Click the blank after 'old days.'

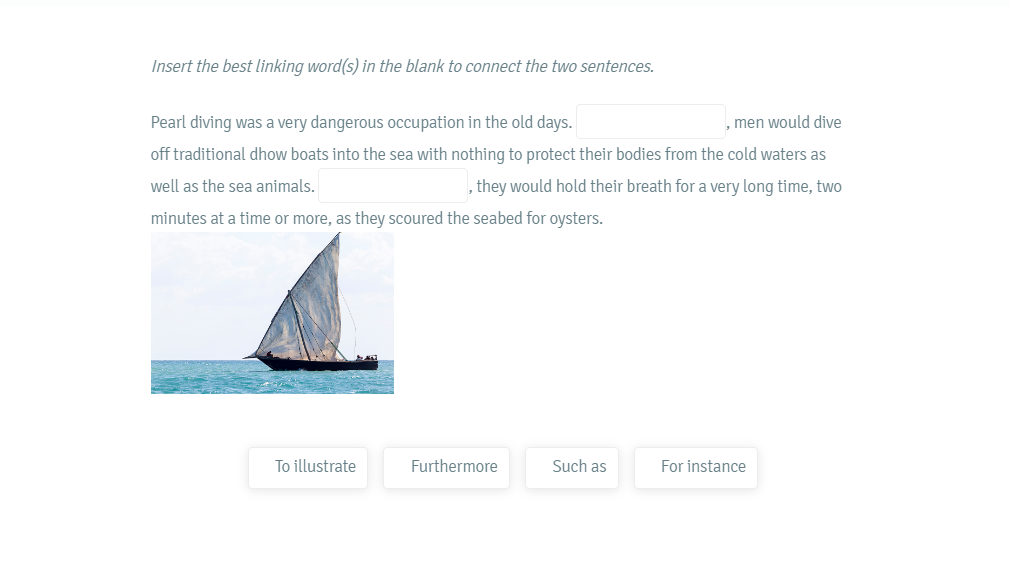point(651,122)
